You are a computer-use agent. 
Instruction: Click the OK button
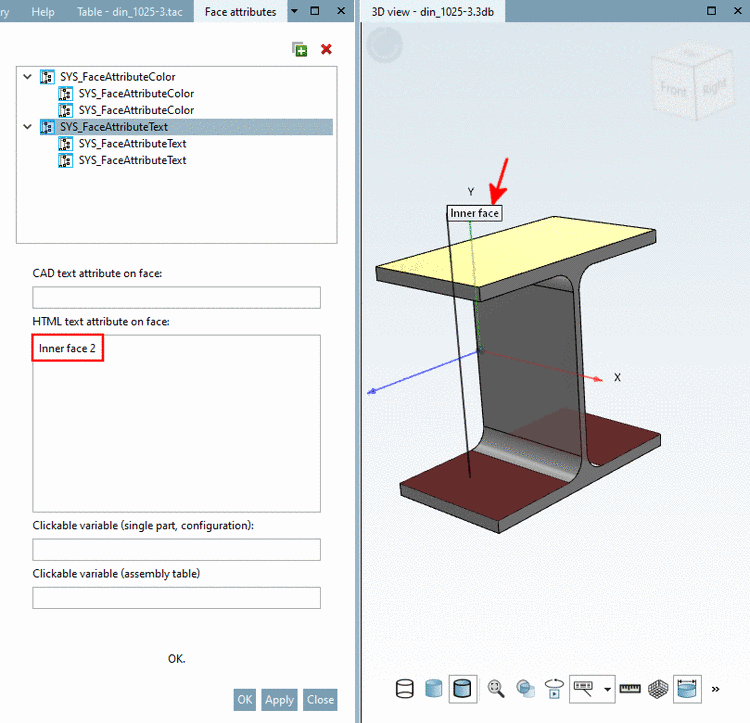click(245, 700)
